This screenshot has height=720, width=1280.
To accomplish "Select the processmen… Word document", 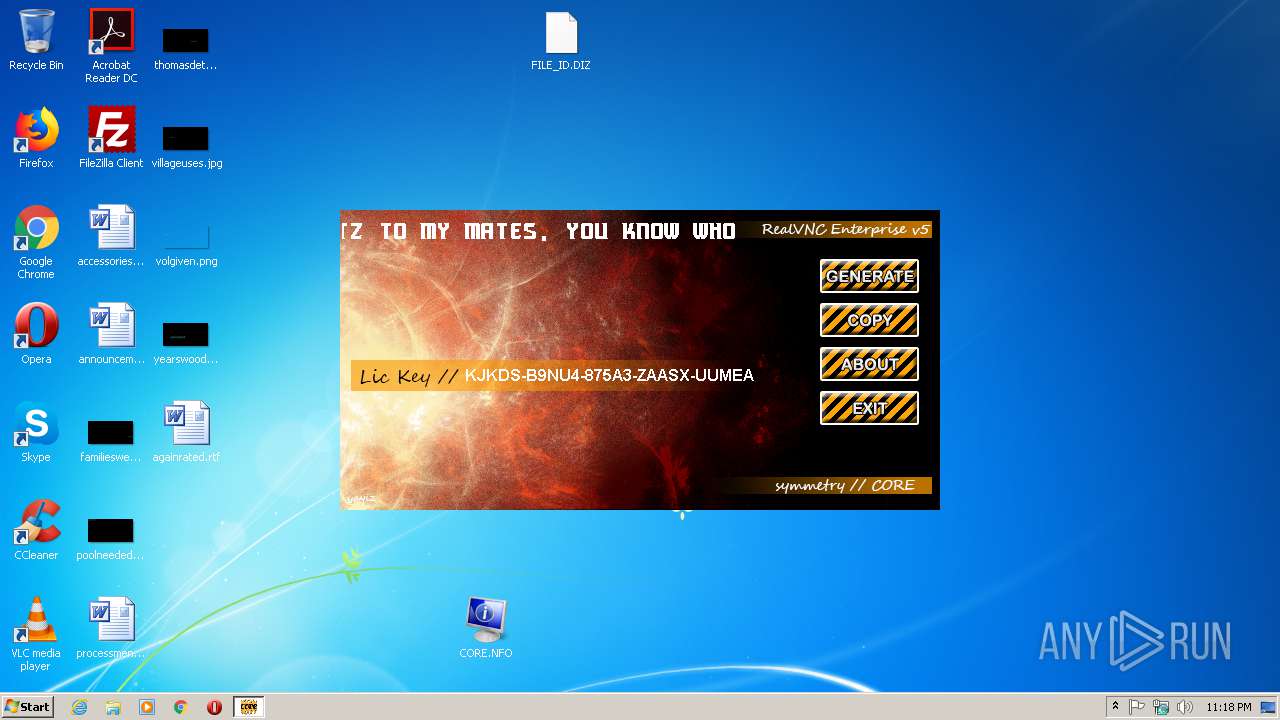I will pyautogui.click(x=111, y=628).
